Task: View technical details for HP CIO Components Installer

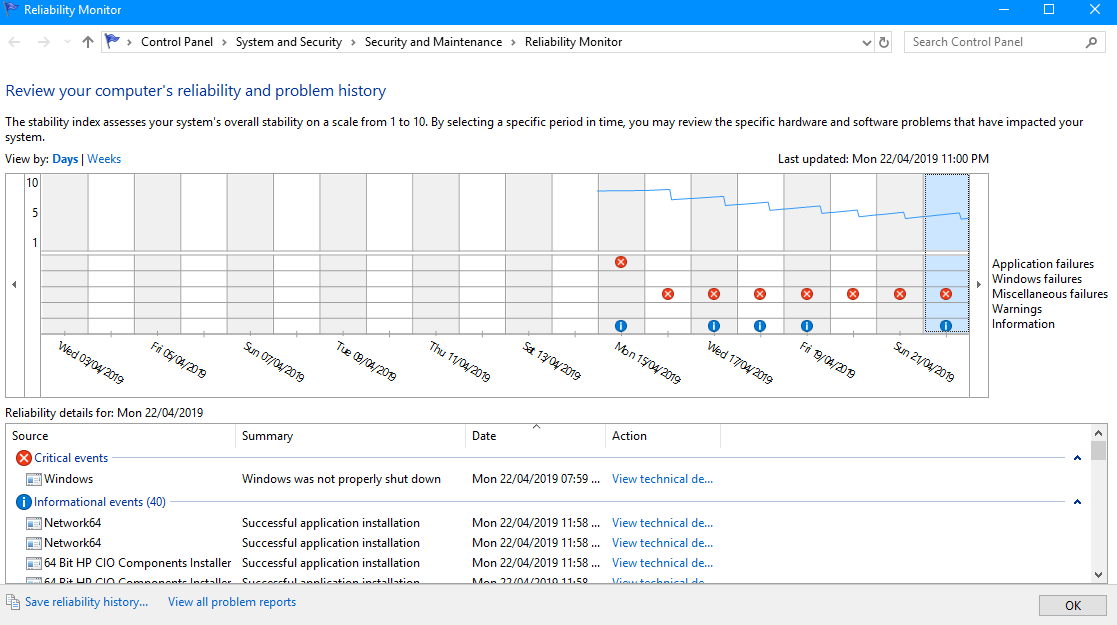Action: 663,563
